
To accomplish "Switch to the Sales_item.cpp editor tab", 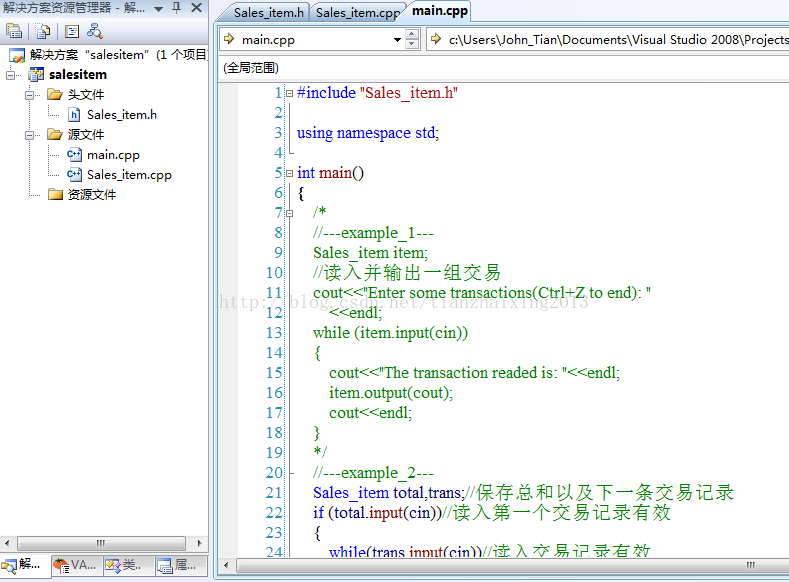I will point(357,13).
